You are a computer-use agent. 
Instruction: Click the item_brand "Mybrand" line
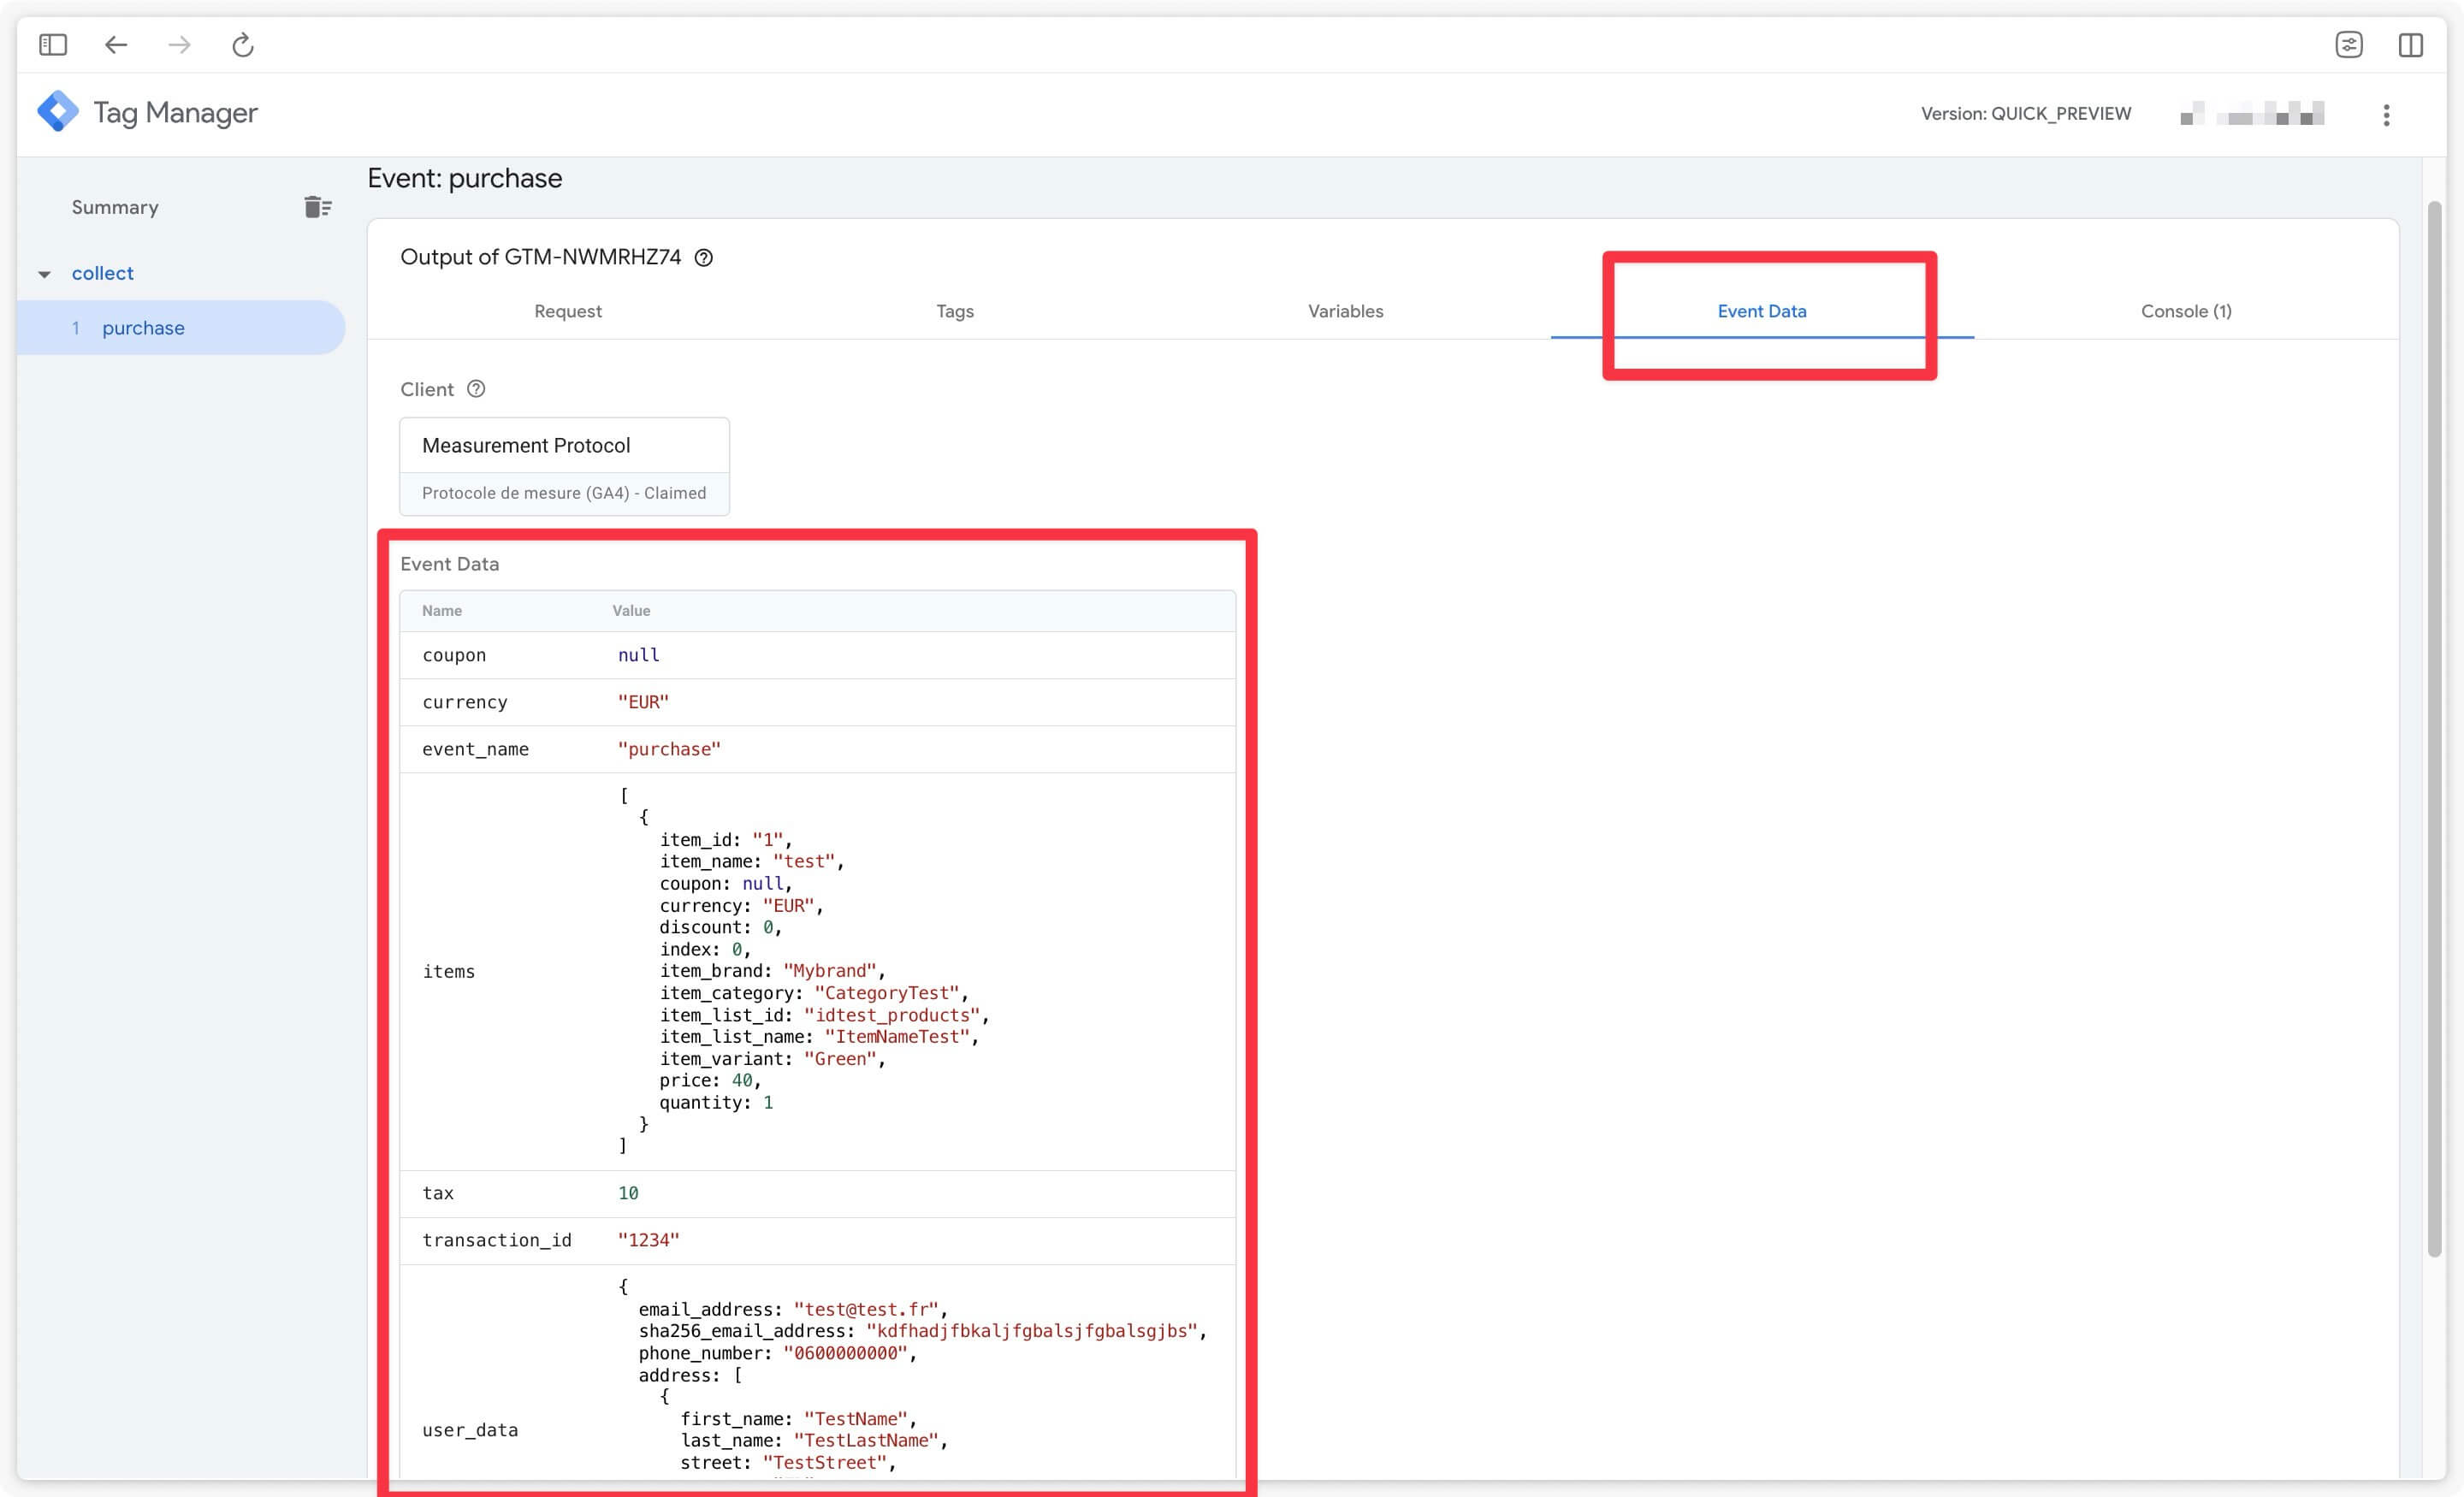[x=772, y=971]
